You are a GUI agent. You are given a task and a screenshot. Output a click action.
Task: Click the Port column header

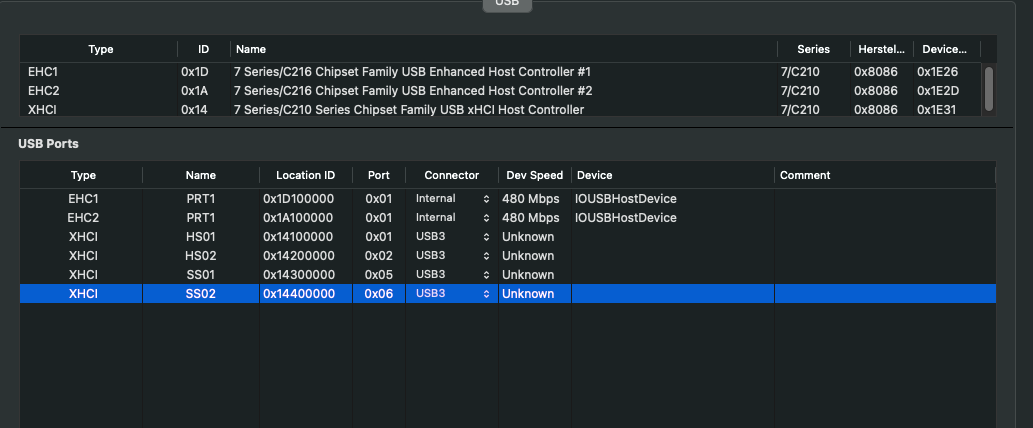[x=378, y=175]
